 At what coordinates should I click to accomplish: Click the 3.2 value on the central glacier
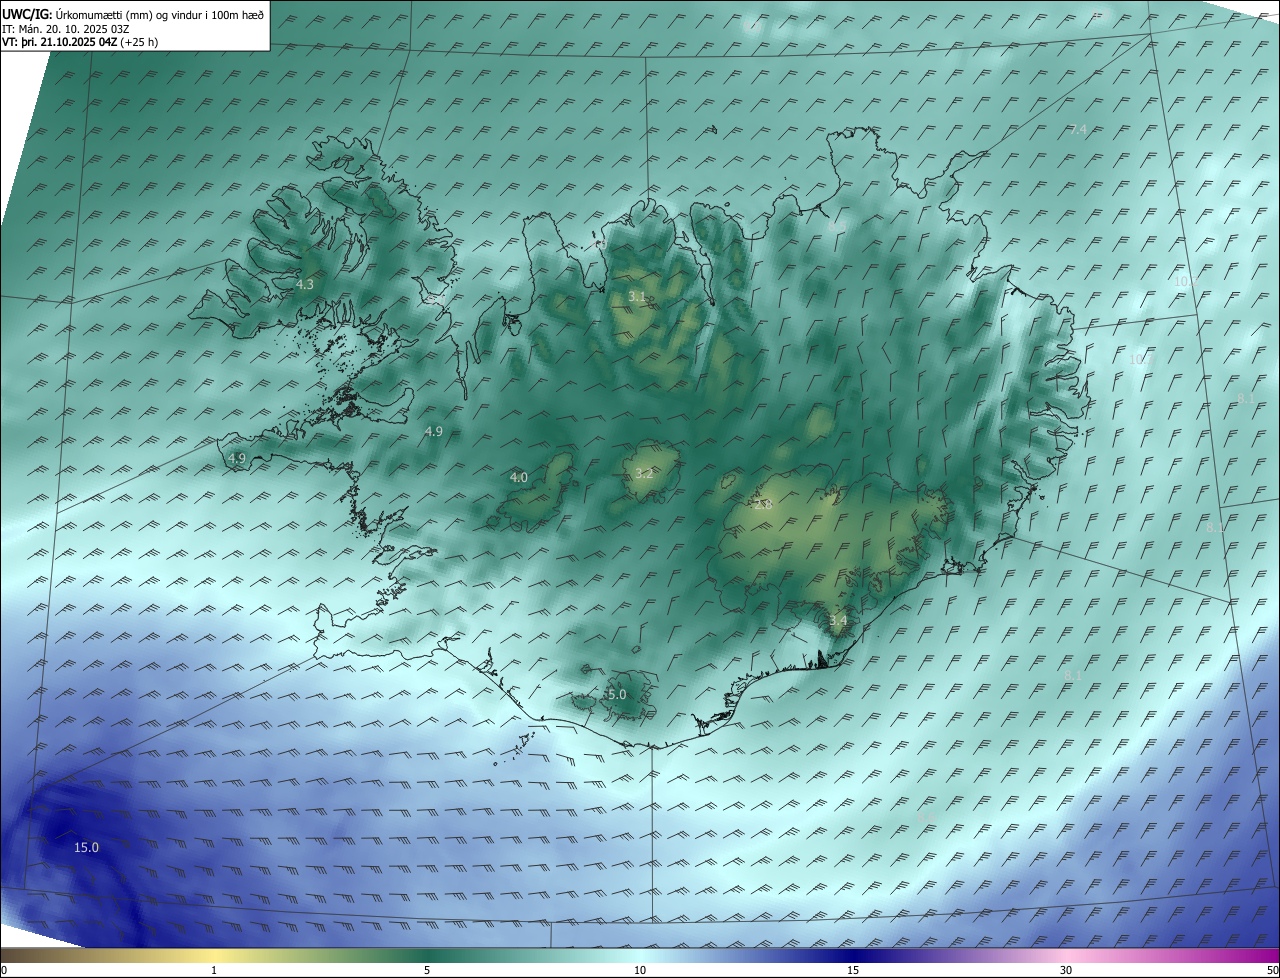644,474
